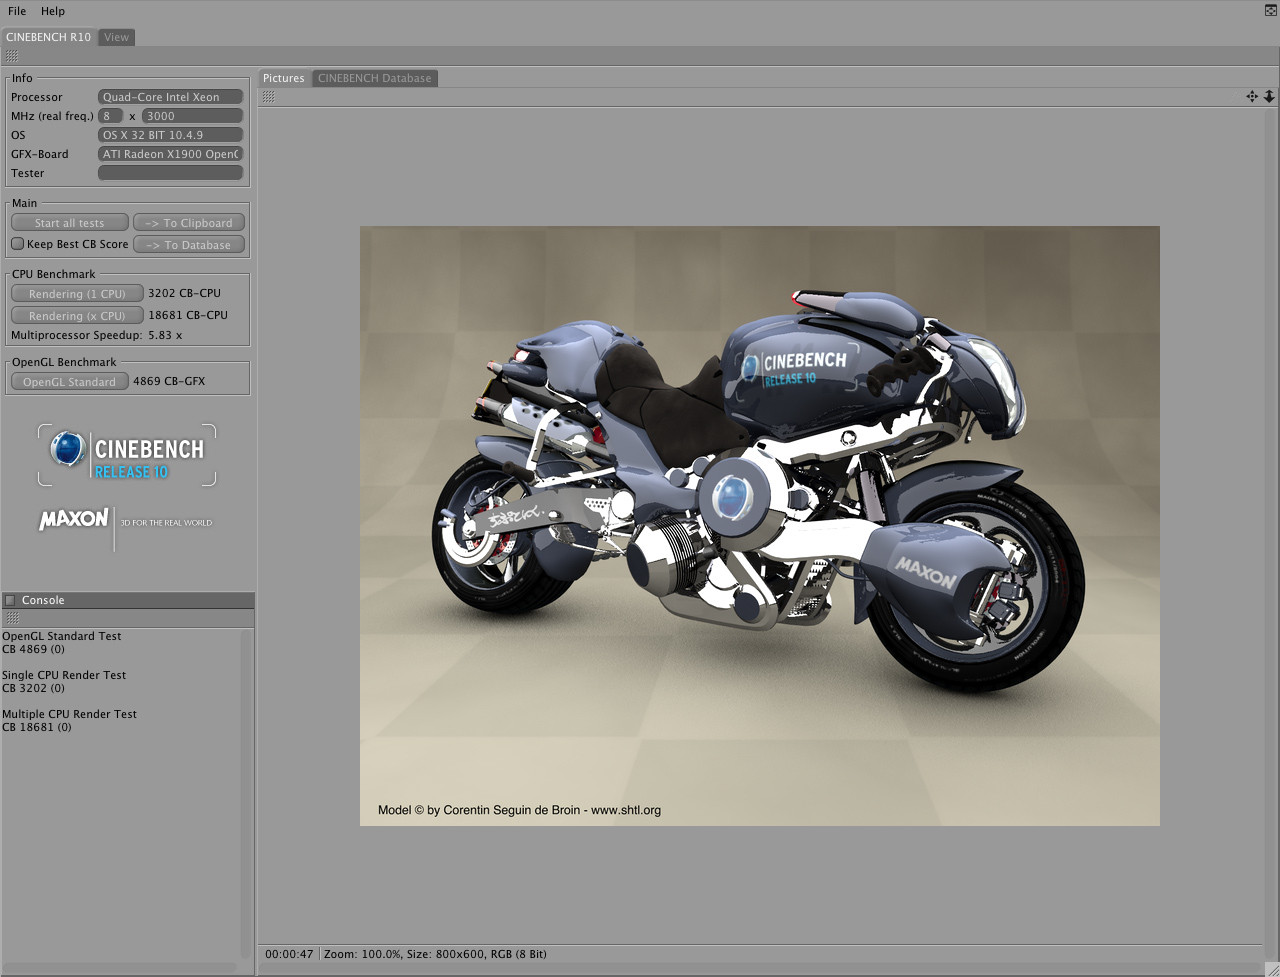Click the 18681 CB-CPU score
Image resolution: width=1280 pixels, height=977 pixels.
coord(188,315)
